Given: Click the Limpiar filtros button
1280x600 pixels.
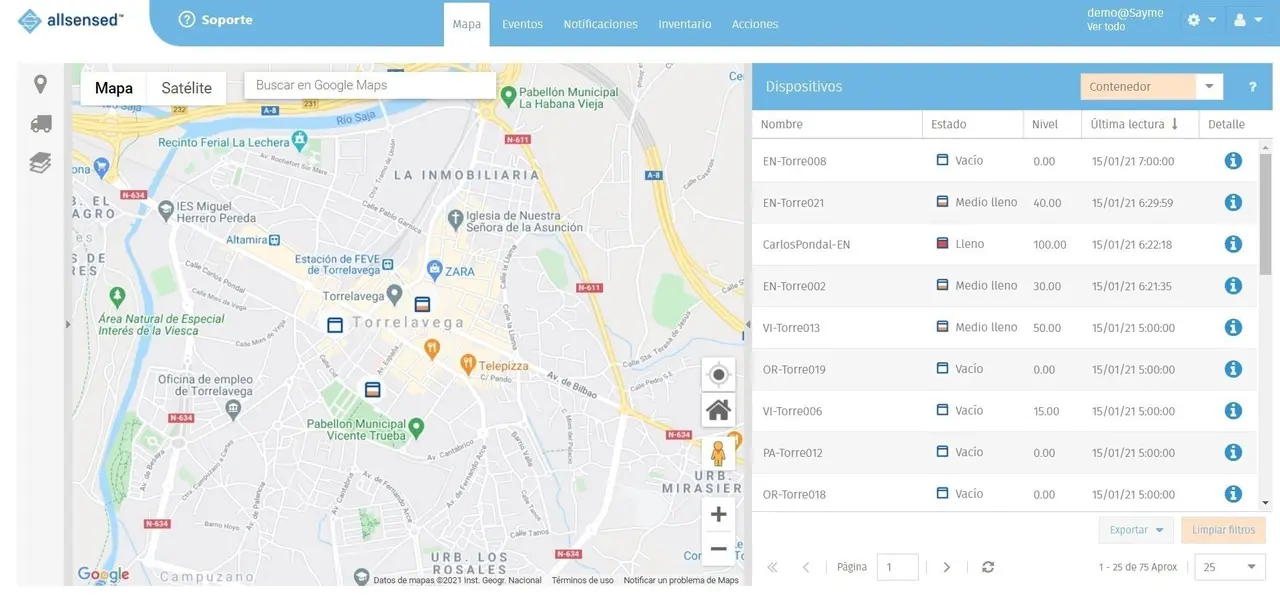Looking at the screenshot, I should point(1223,529).
